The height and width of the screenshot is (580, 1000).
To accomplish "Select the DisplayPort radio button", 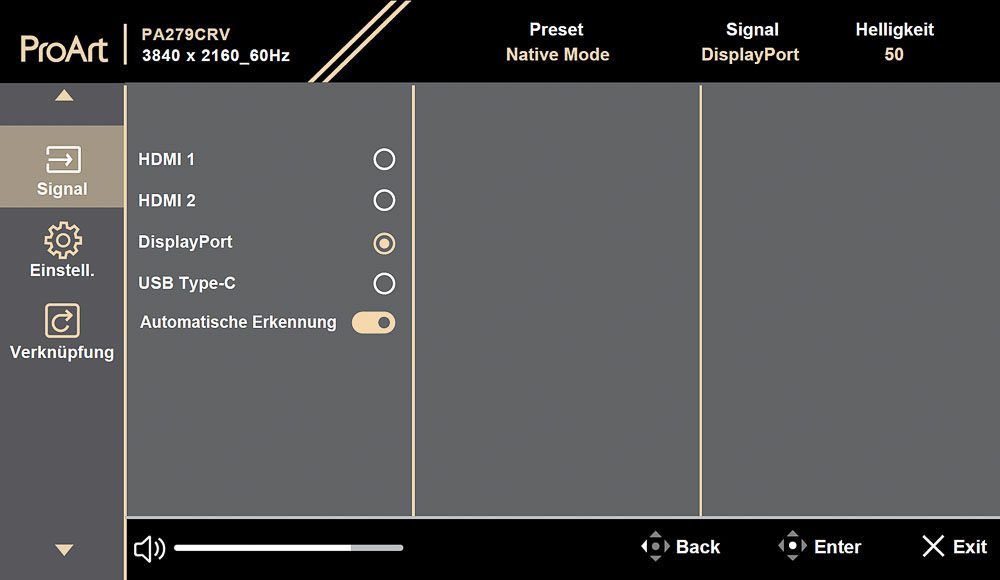I will [384, 243].
